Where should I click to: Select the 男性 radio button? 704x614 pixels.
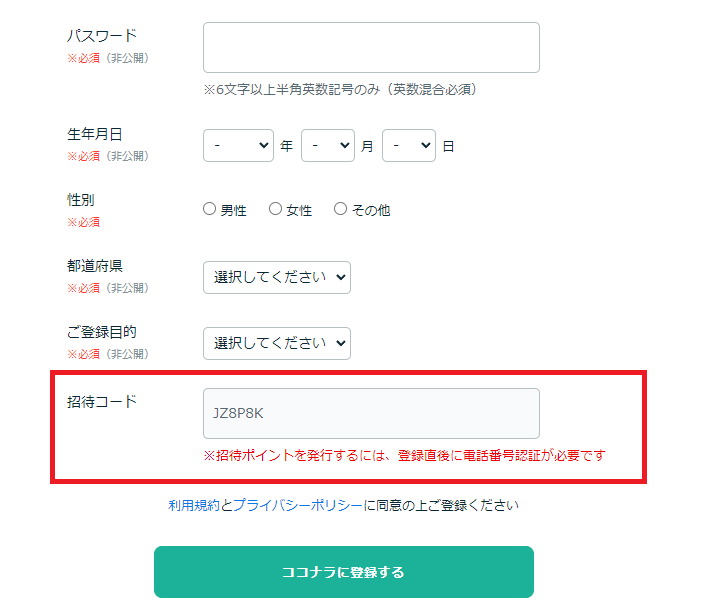click(x=210, y=209)
